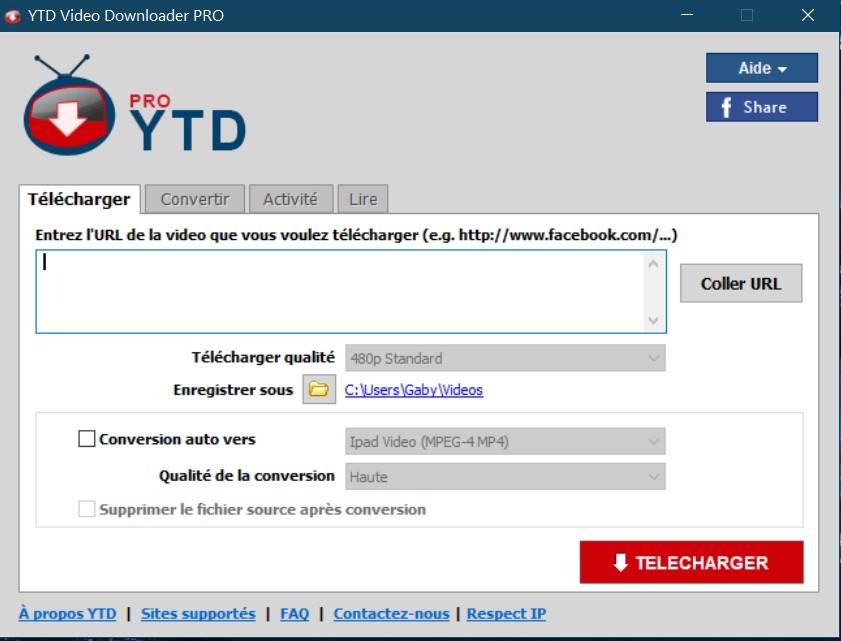The height and width of the screenshot is (641, 841).
Task: Click the scroll down arrow in URL box
Action: 654,320
